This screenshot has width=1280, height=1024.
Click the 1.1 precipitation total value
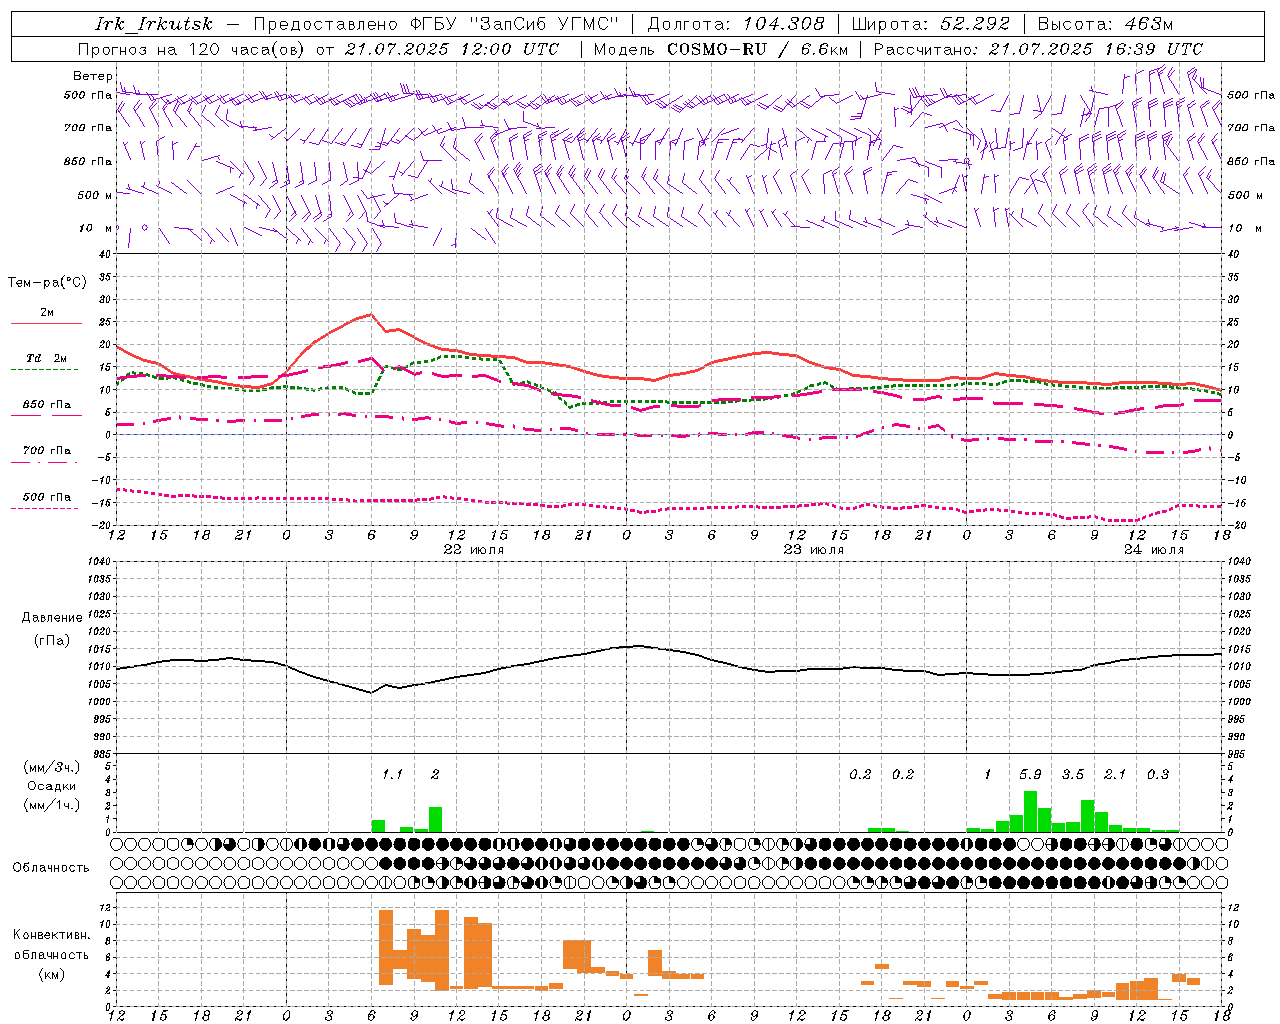pyautogui.click(x=392, y=774)
